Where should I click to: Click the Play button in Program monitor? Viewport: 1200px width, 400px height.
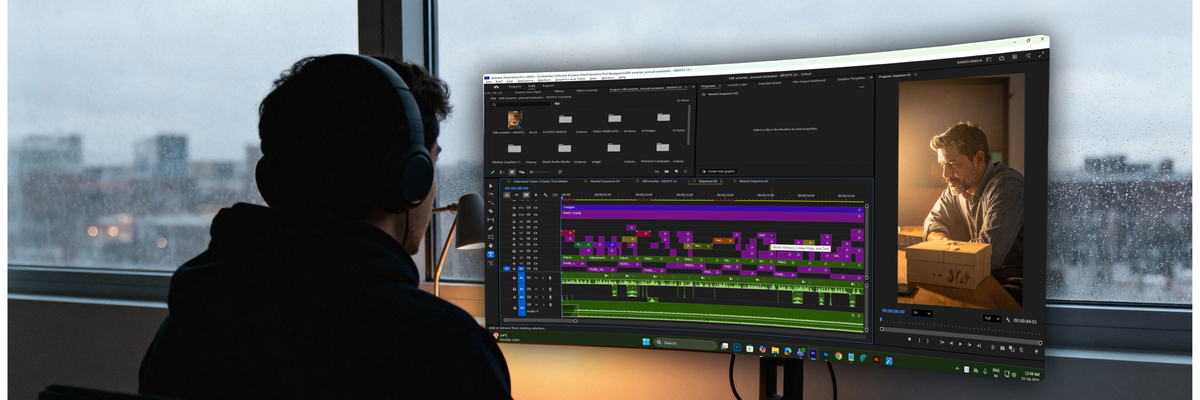point(961,344)
